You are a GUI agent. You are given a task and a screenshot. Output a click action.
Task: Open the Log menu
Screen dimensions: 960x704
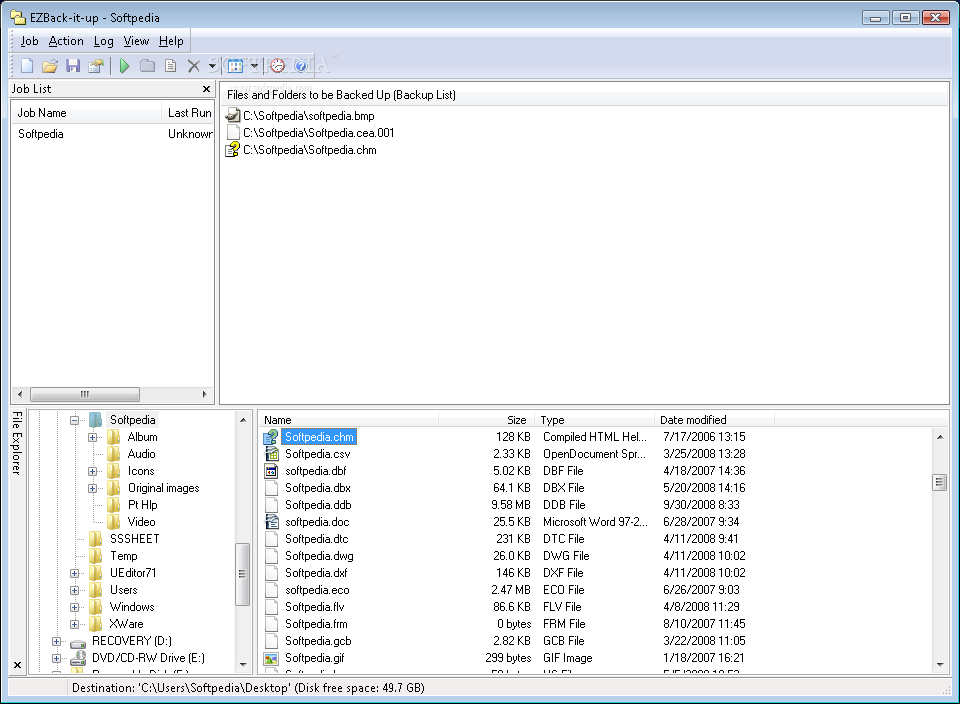click(103, 41)
